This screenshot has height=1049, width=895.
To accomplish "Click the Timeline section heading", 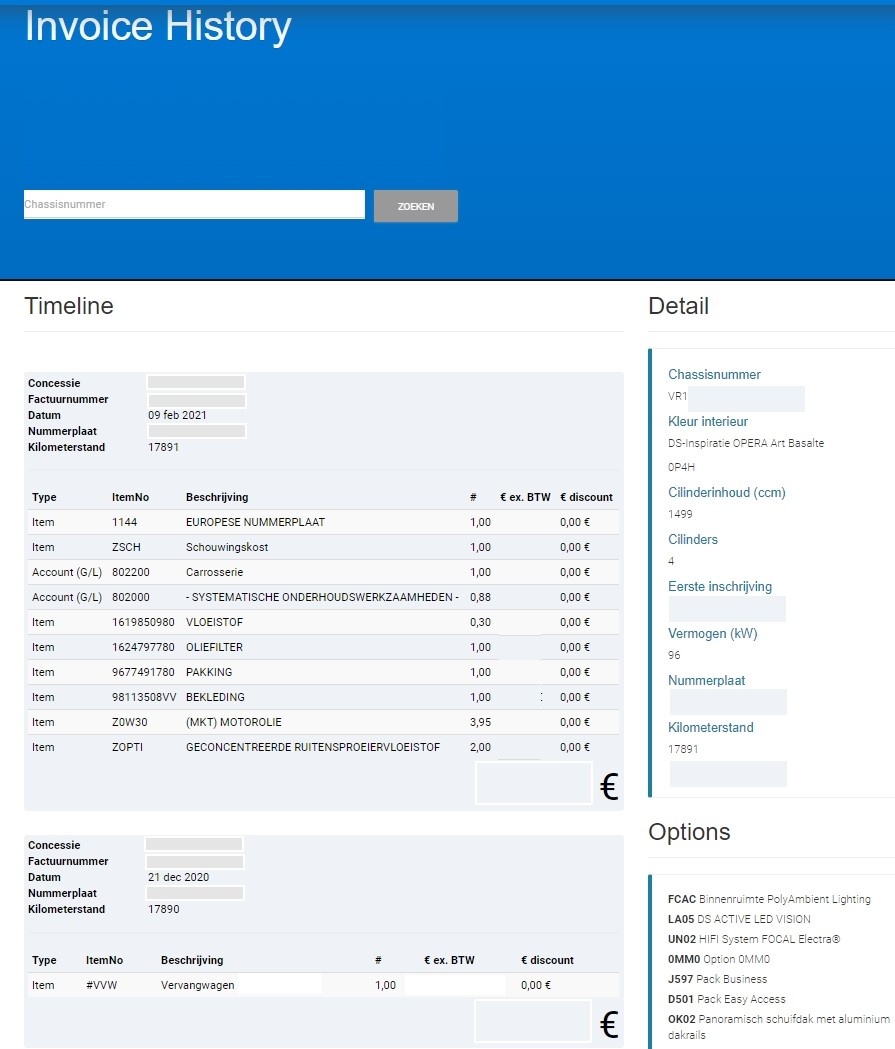I will point(69,306).
